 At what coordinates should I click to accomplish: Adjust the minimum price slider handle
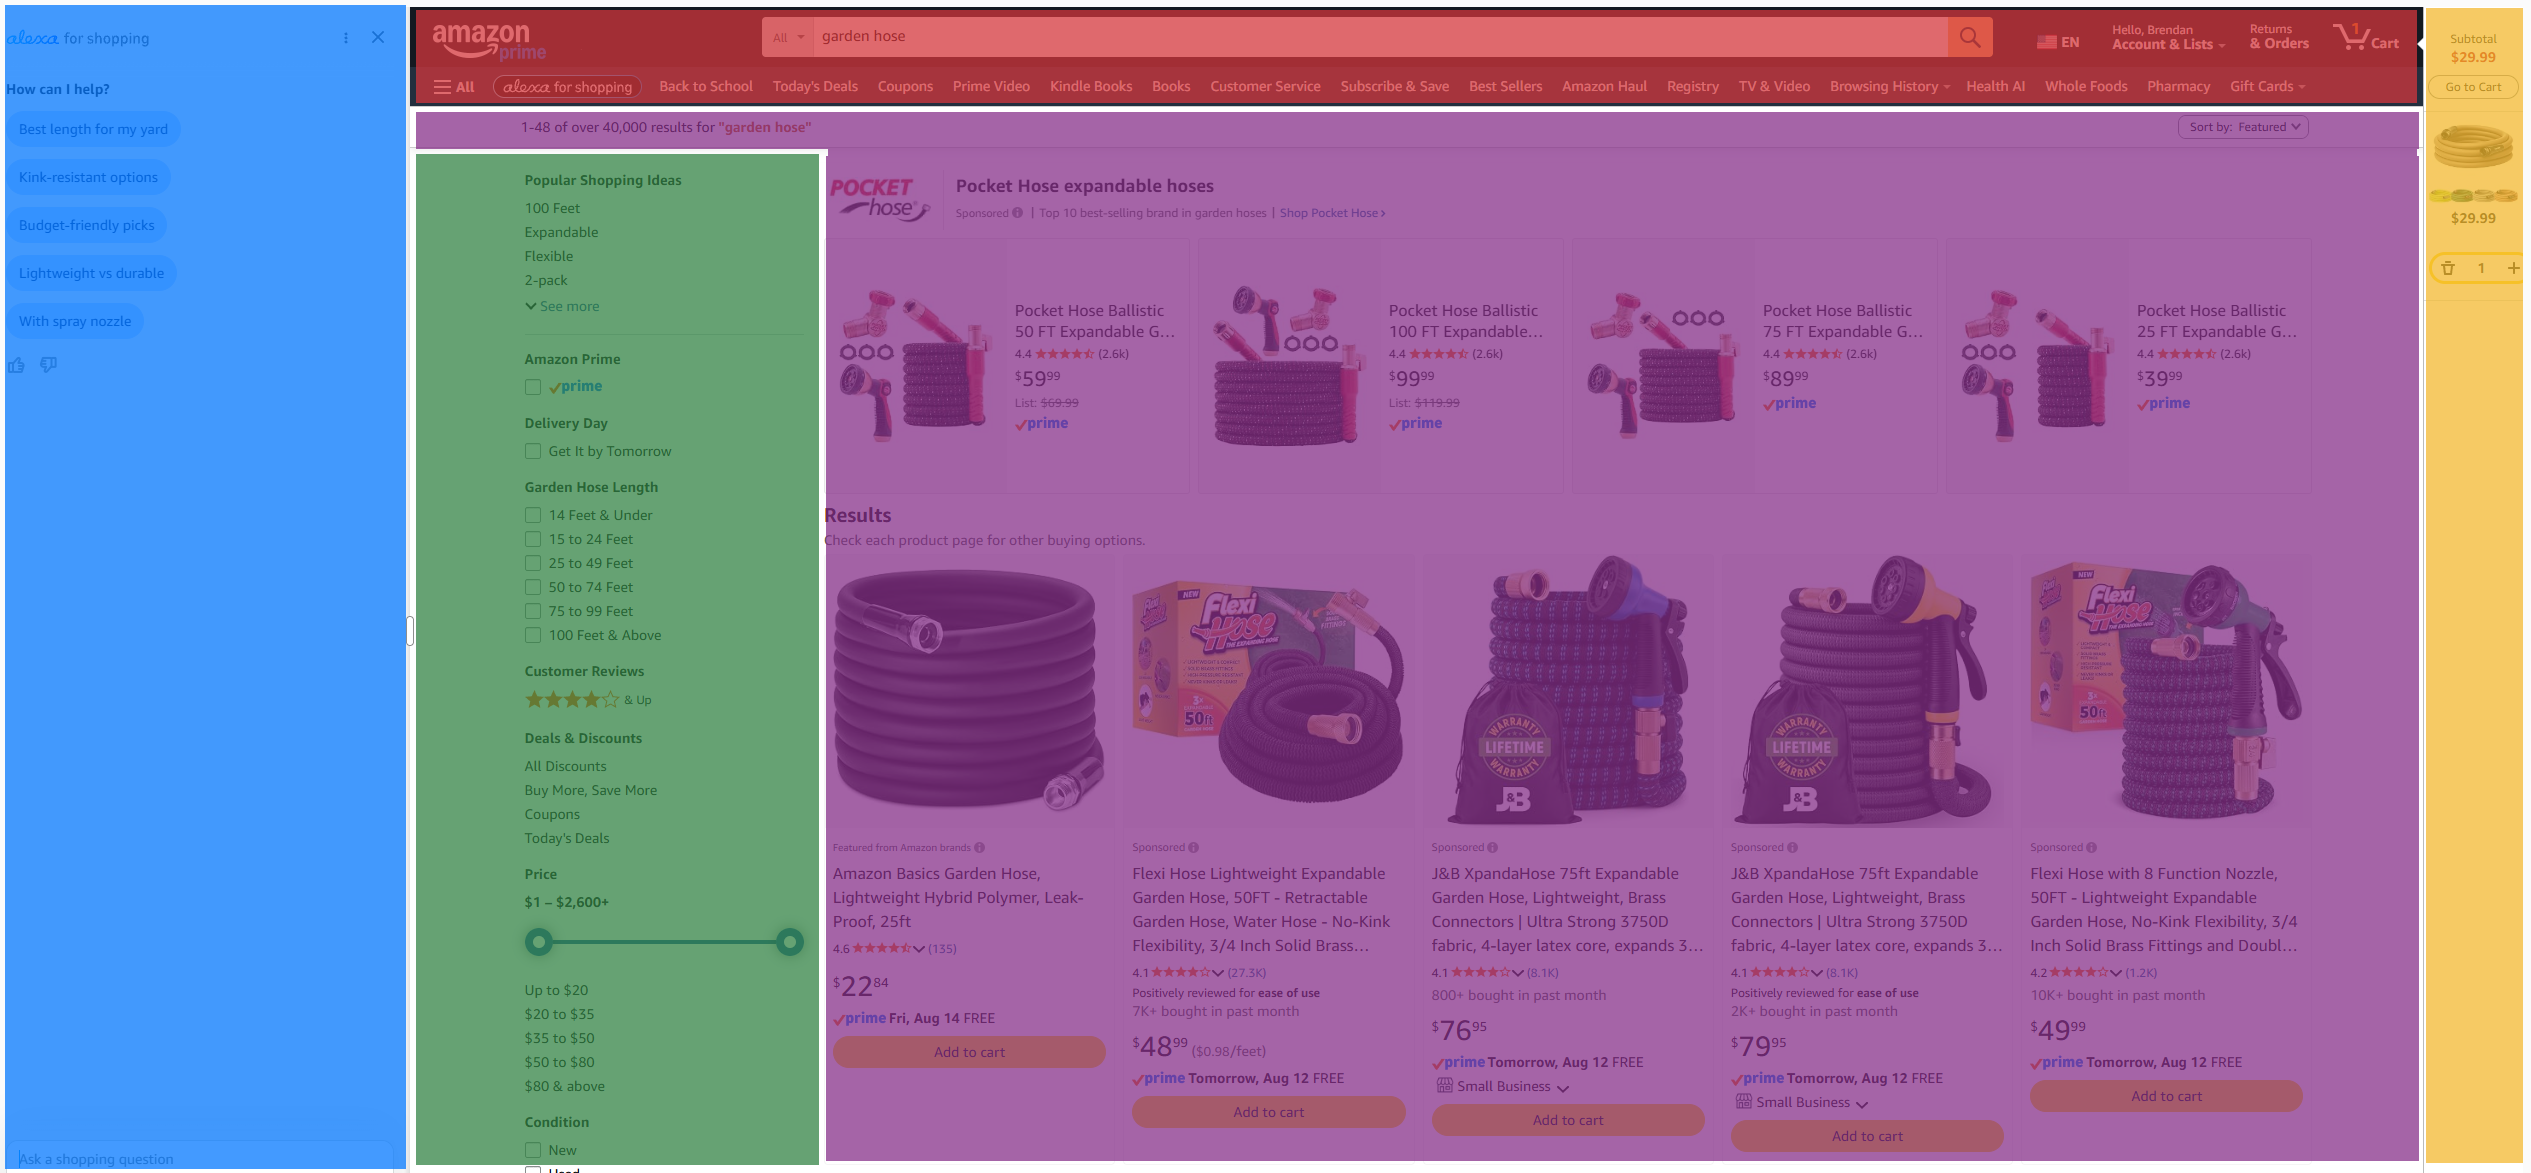point(539,942)
